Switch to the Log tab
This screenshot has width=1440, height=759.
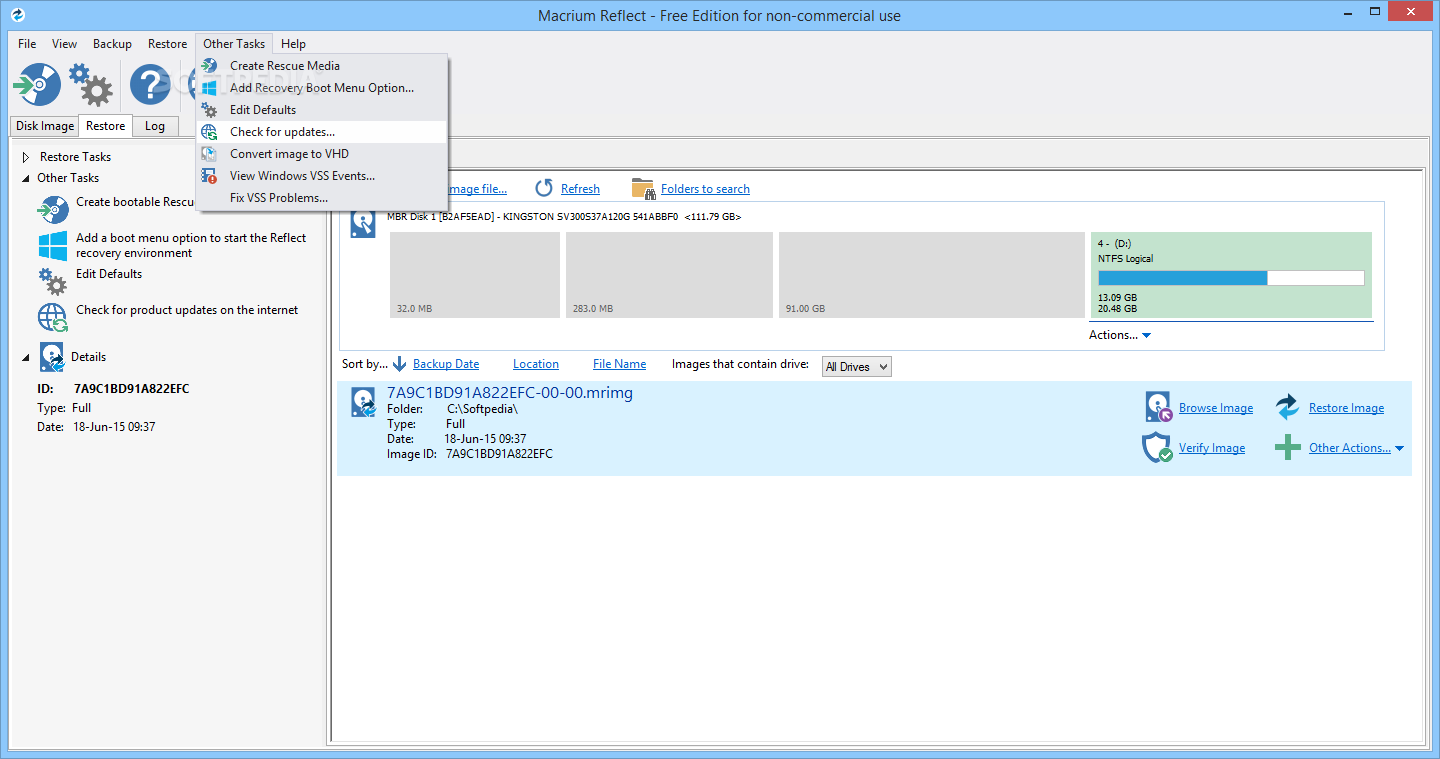pyautogui.click(x=155, y=126)
